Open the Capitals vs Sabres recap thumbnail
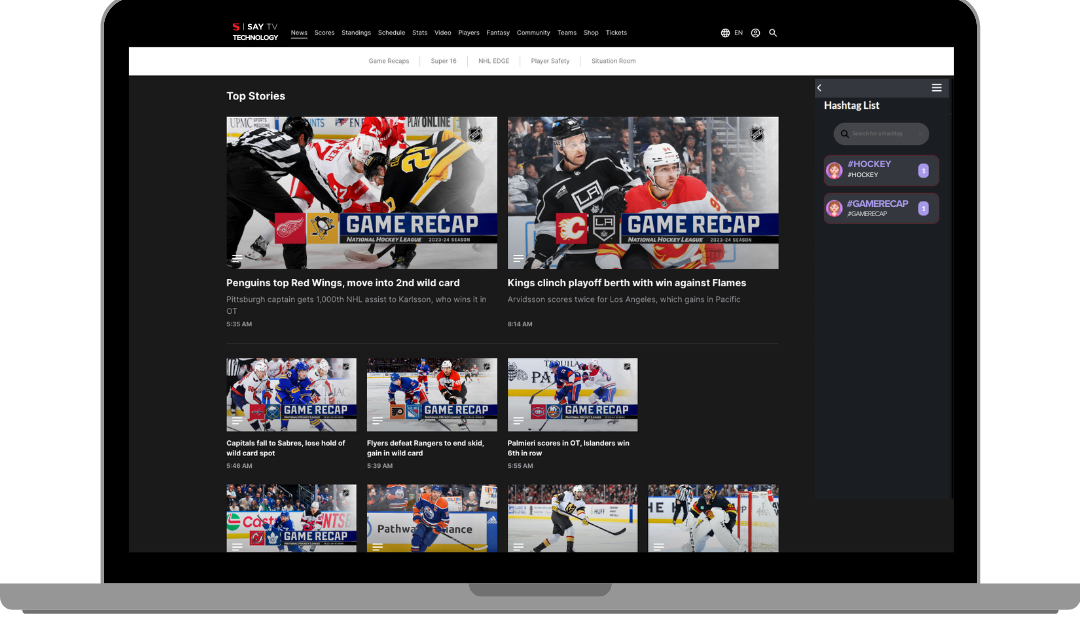Viewport: 1080px width, 620px height. 291,394
